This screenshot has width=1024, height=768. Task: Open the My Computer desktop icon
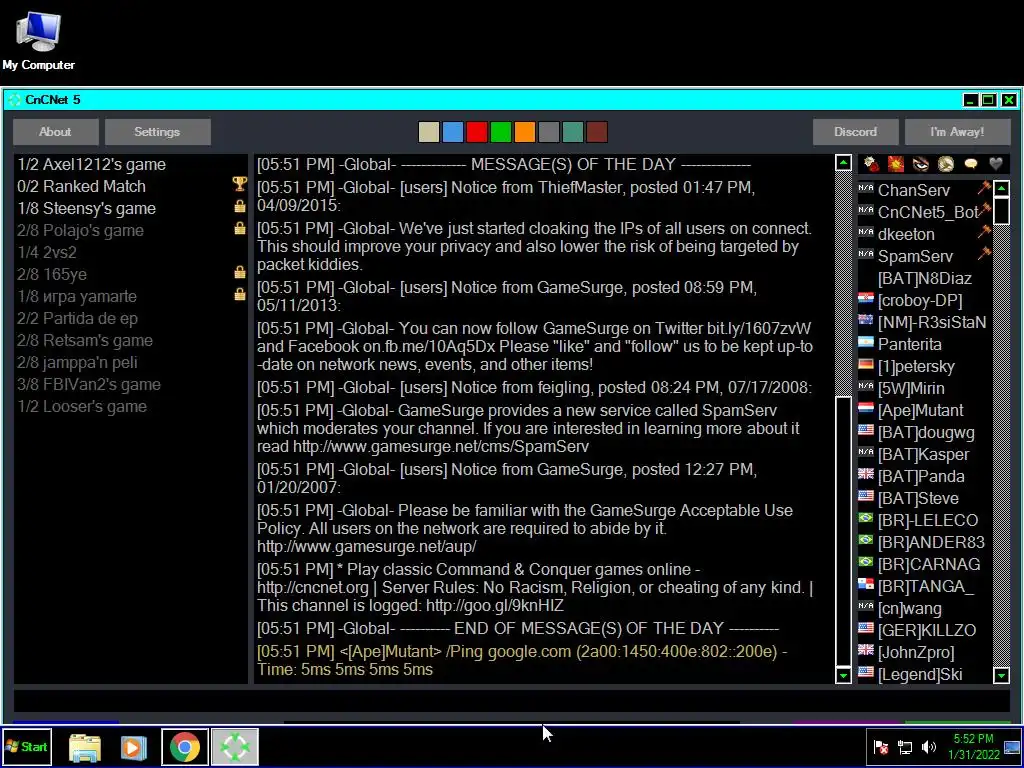[x=38, y=40]
